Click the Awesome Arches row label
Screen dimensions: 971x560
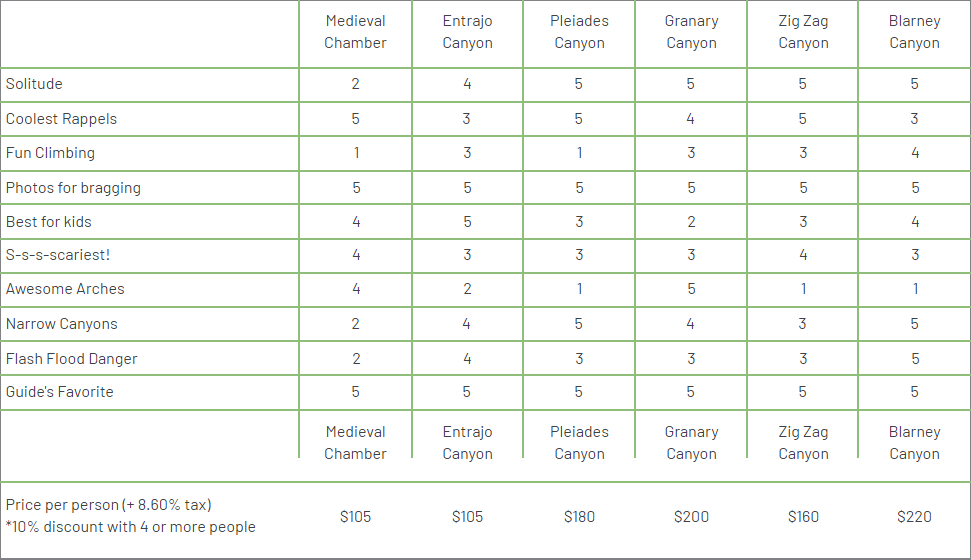[65, 289]
